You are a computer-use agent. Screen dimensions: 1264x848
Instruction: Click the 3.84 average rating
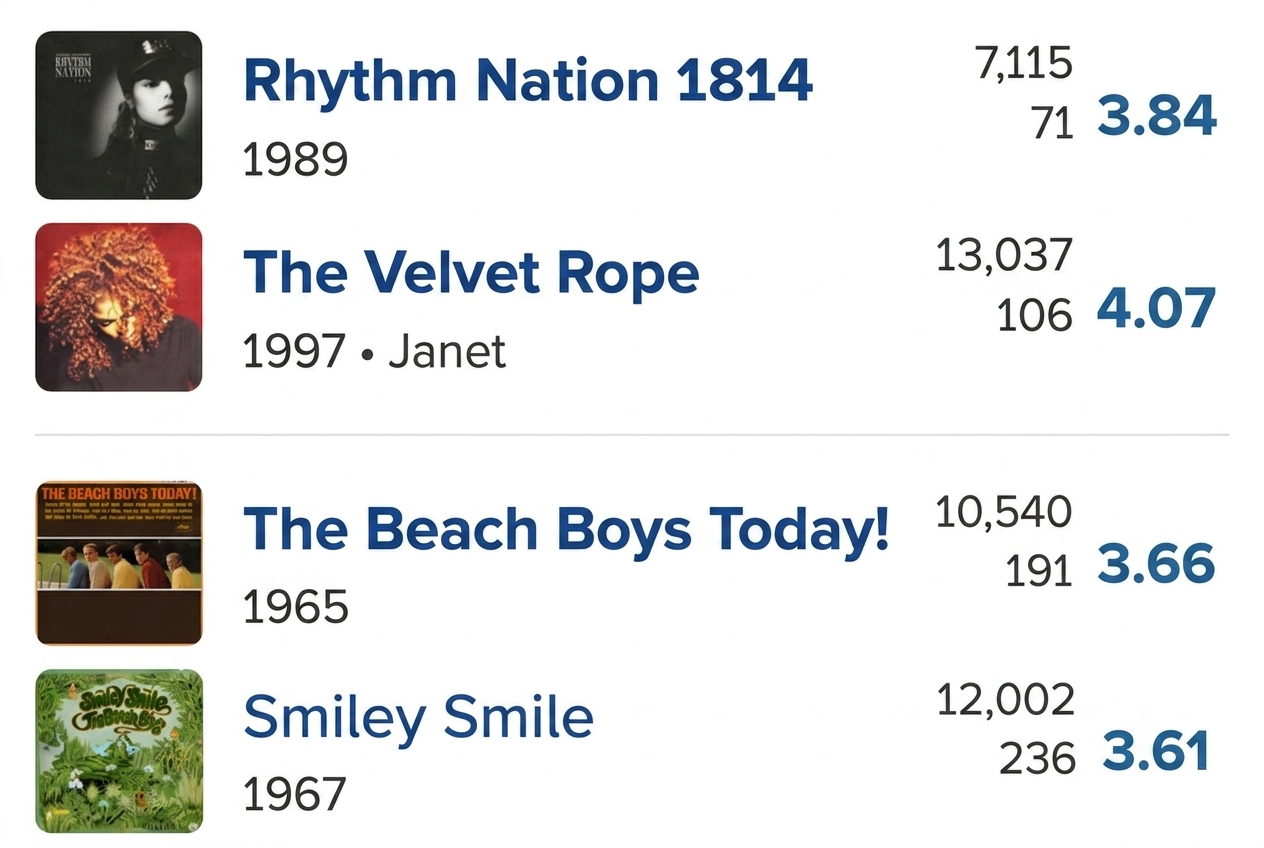click(1157, 116)
